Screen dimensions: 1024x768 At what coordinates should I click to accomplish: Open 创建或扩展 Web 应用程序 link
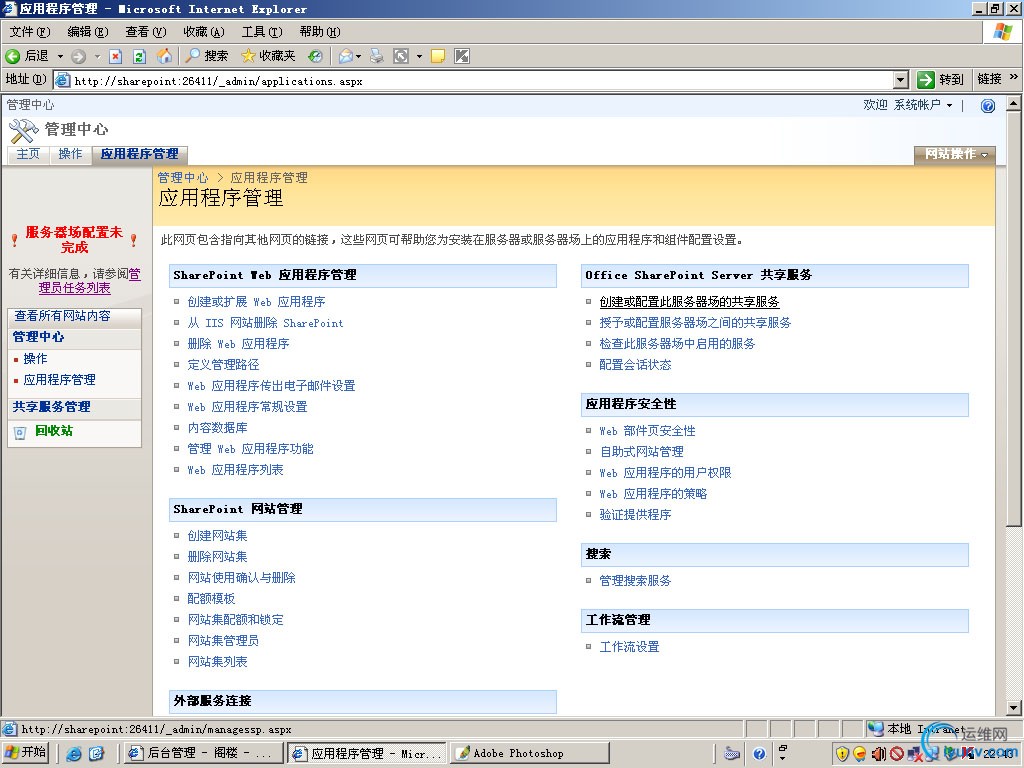point(256,302)
